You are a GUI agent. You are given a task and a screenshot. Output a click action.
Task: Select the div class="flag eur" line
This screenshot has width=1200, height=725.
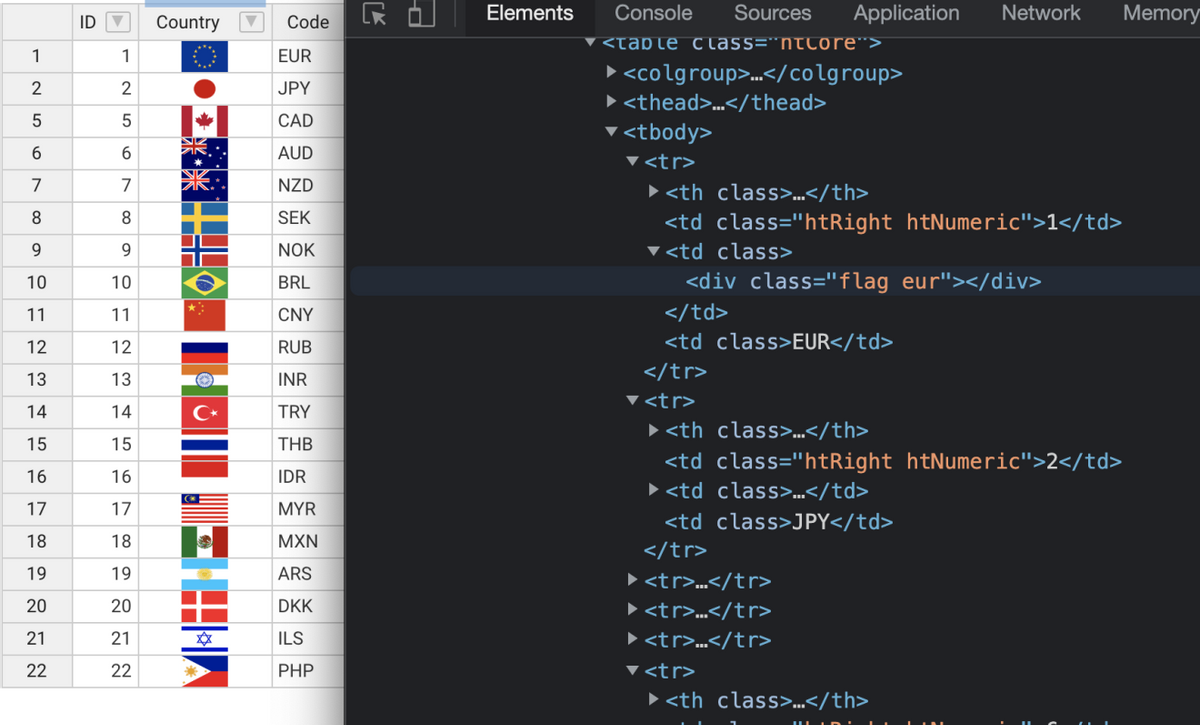tap(863, 281)
